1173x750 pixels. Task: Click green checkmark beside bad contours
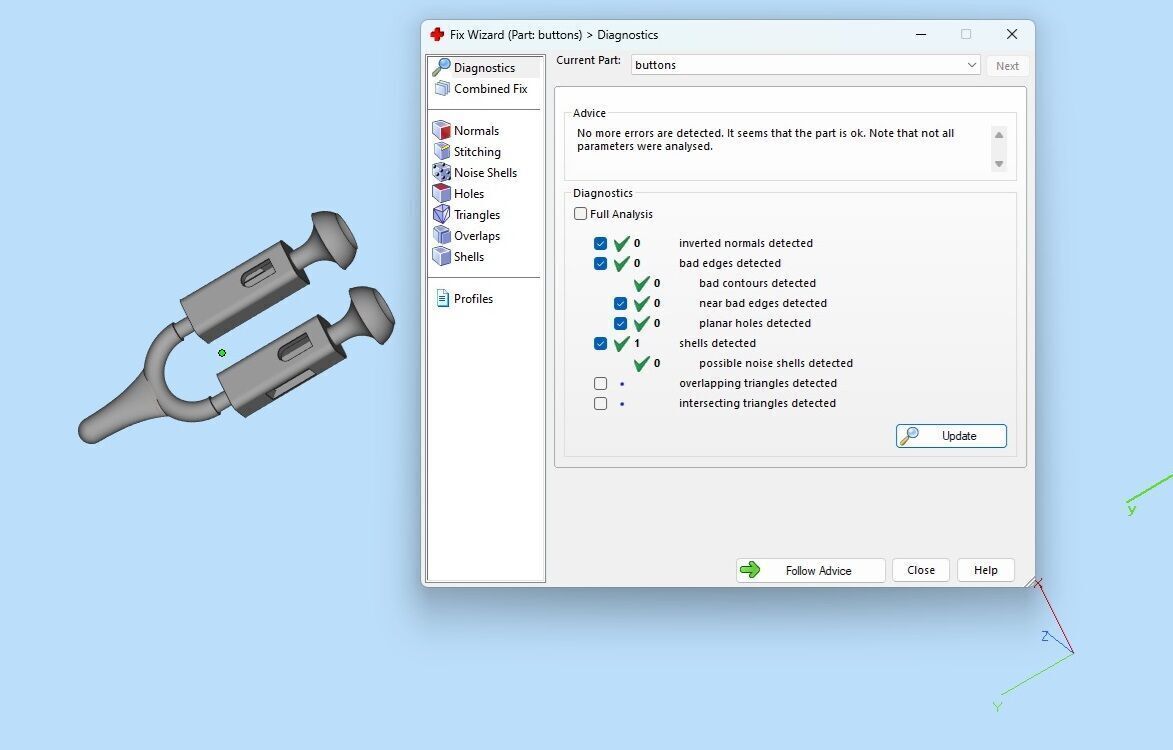[642, 283]
